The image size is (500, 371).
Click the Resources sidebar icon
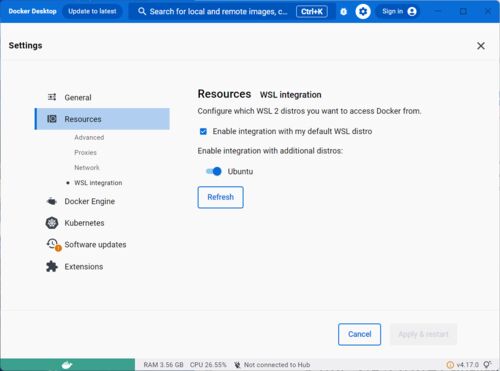[52, 119]
